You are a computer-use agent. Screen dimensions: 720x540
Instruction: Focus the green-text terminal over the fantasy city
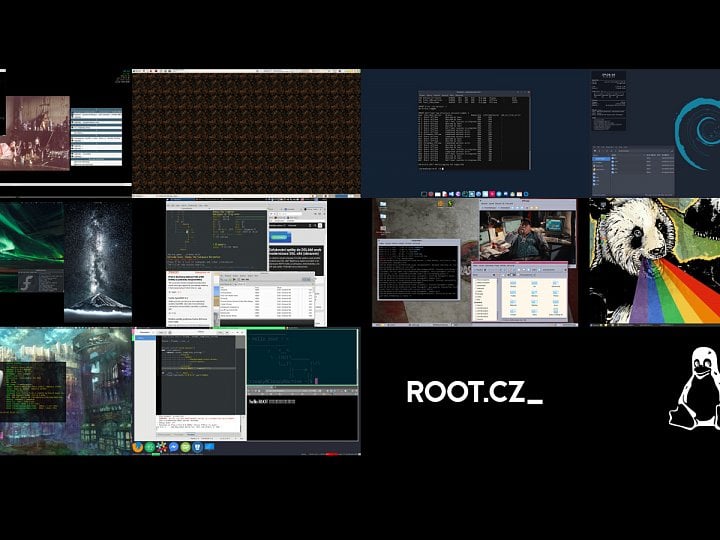point(33,391)
